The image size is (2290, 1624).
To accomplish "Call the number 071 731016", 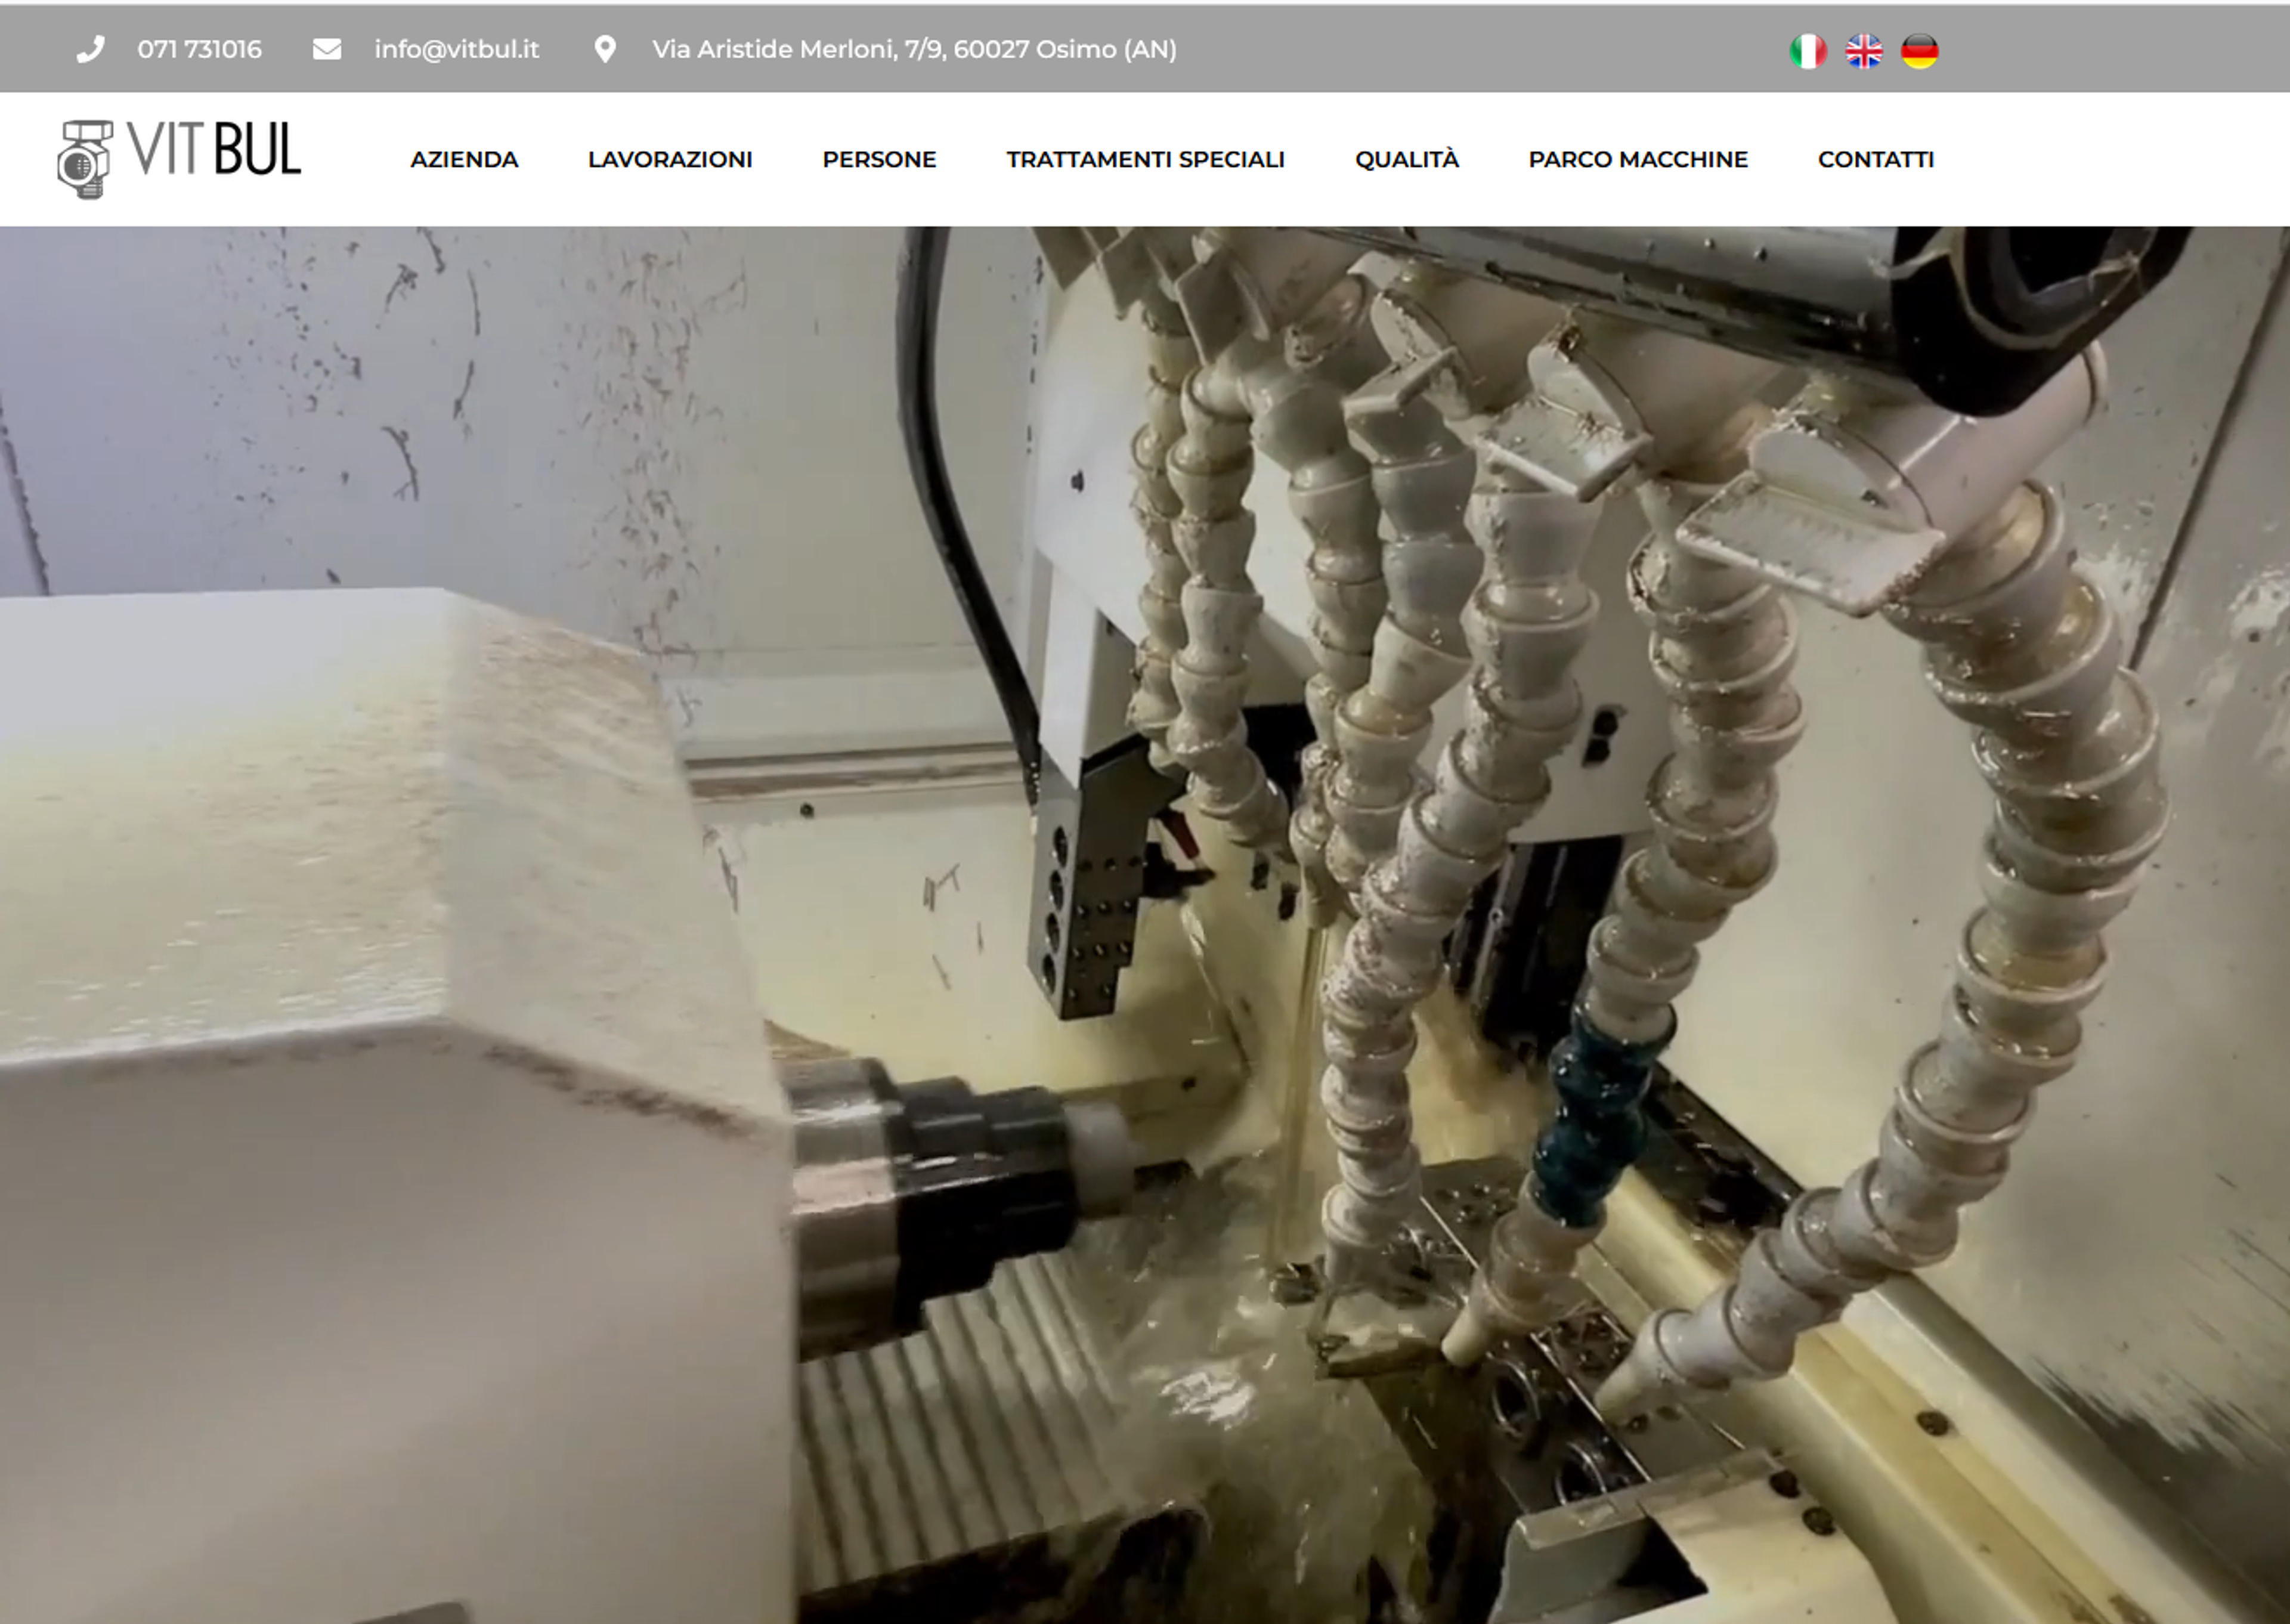I will [x=200, y=49].
